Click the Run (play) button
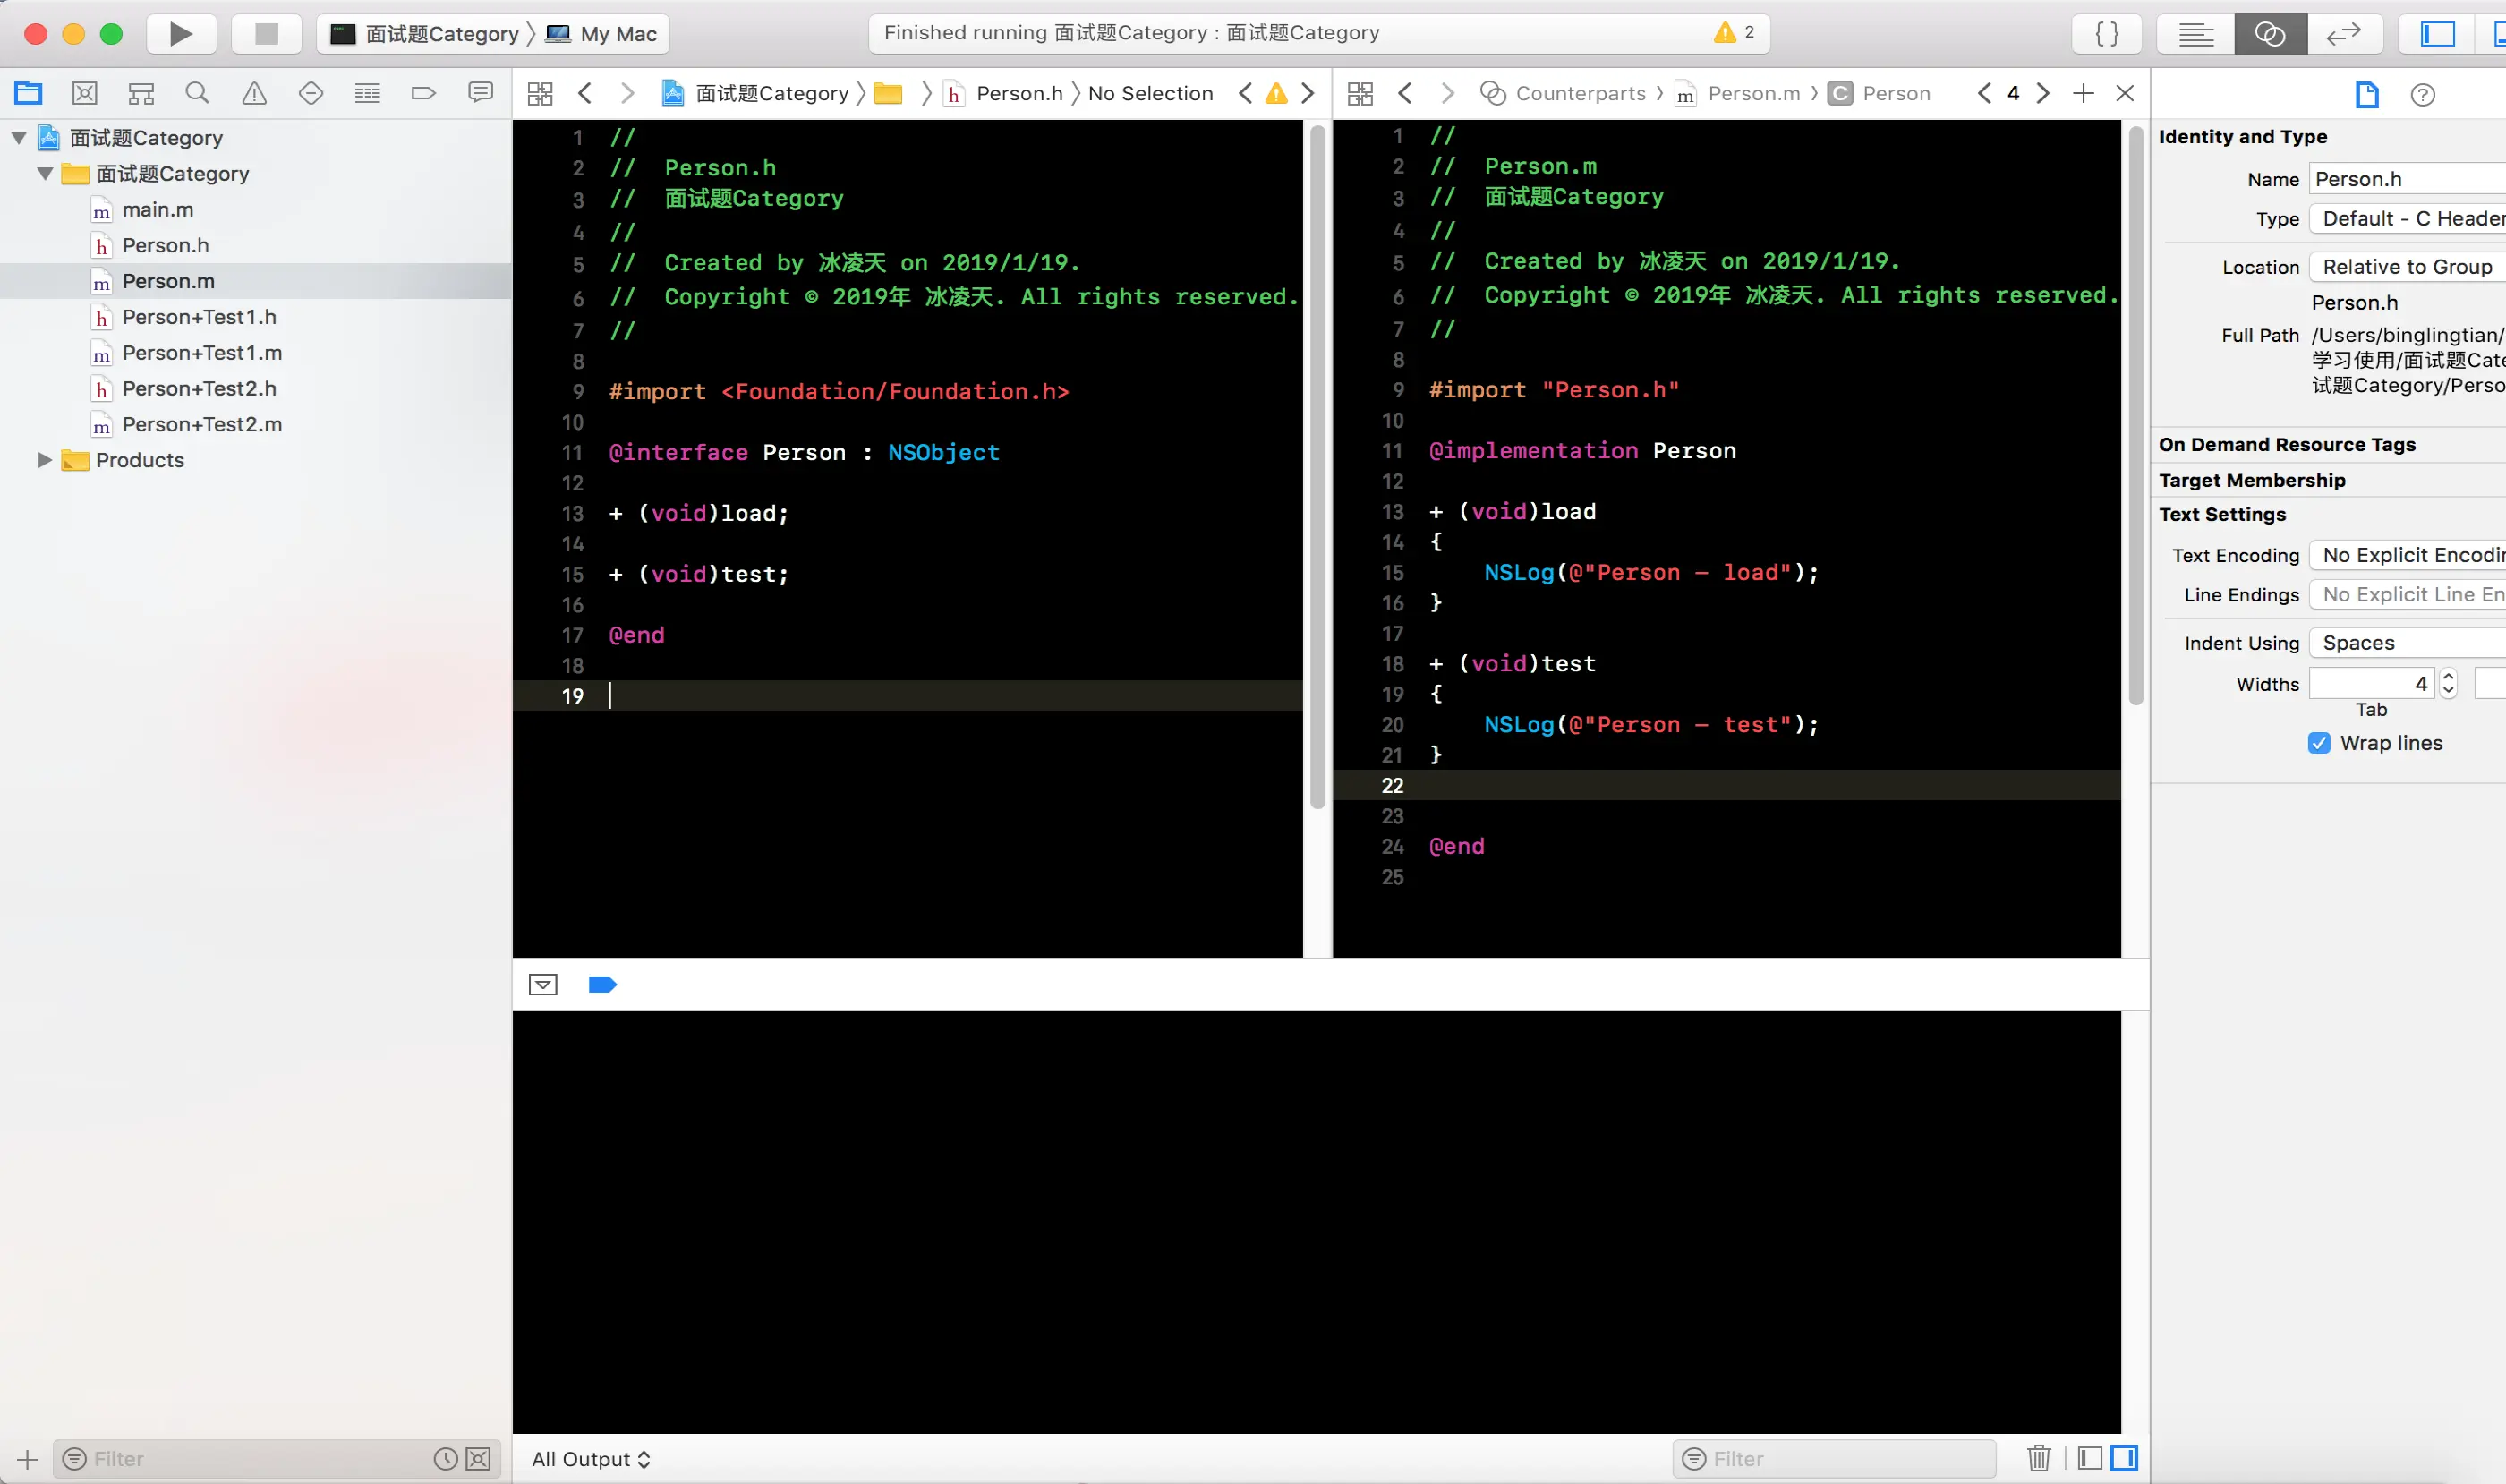Viewport: 2506px width, 1484px height. pos(181,34)
